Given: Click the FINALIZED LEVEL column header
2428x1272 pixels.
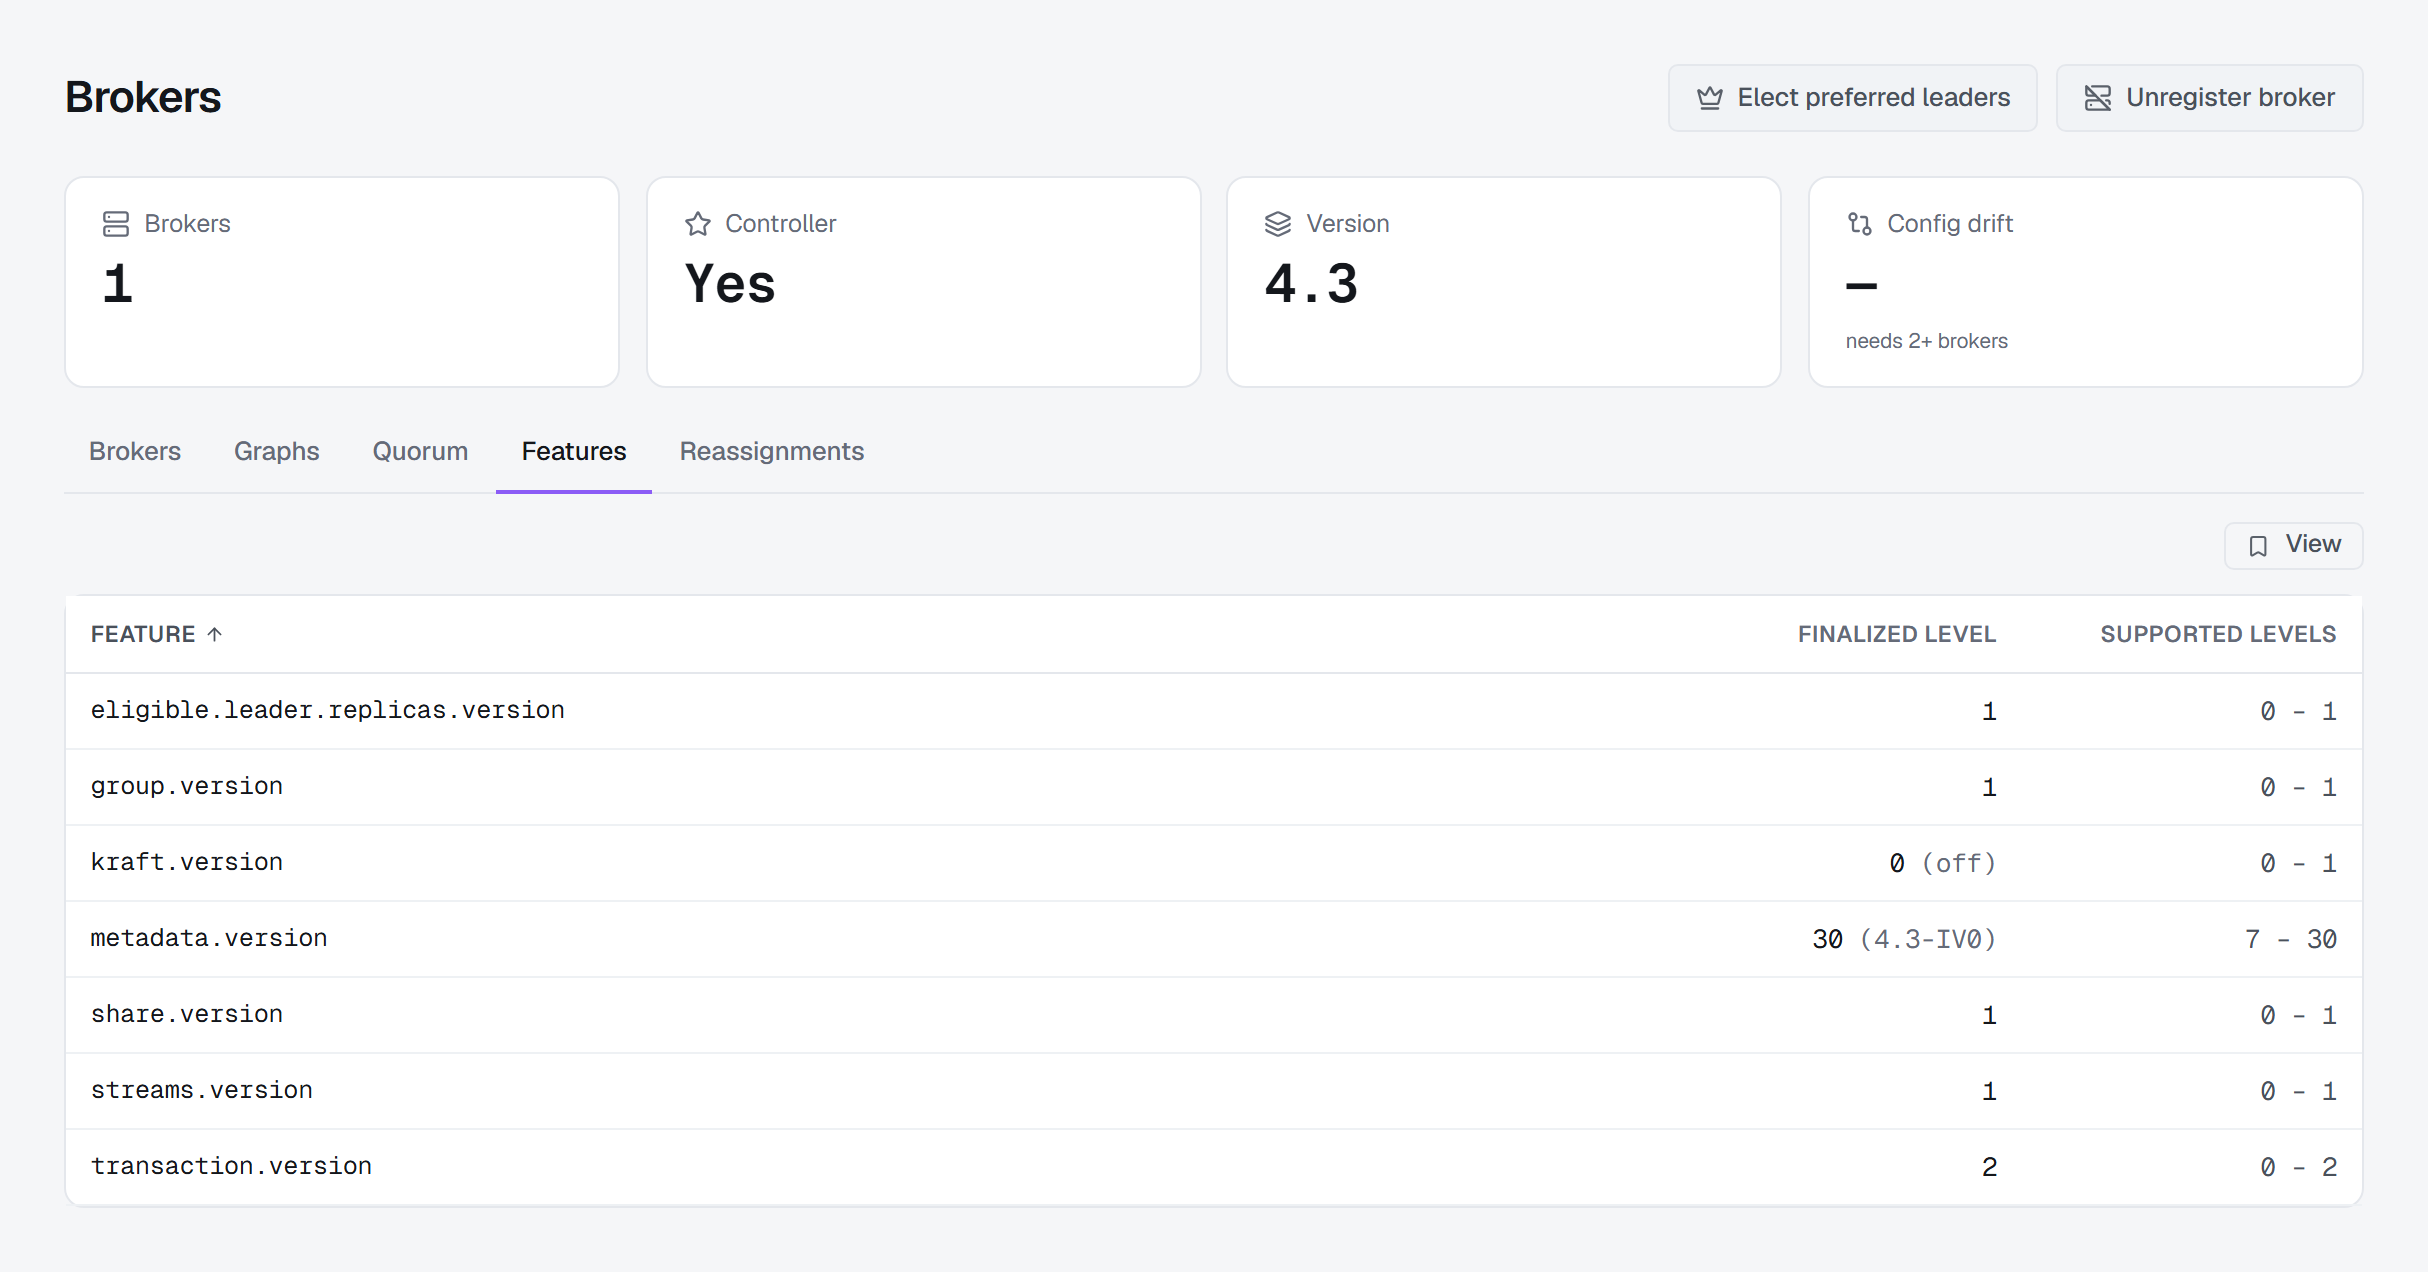Looking at the screenshot, I should pos(1897,634).
